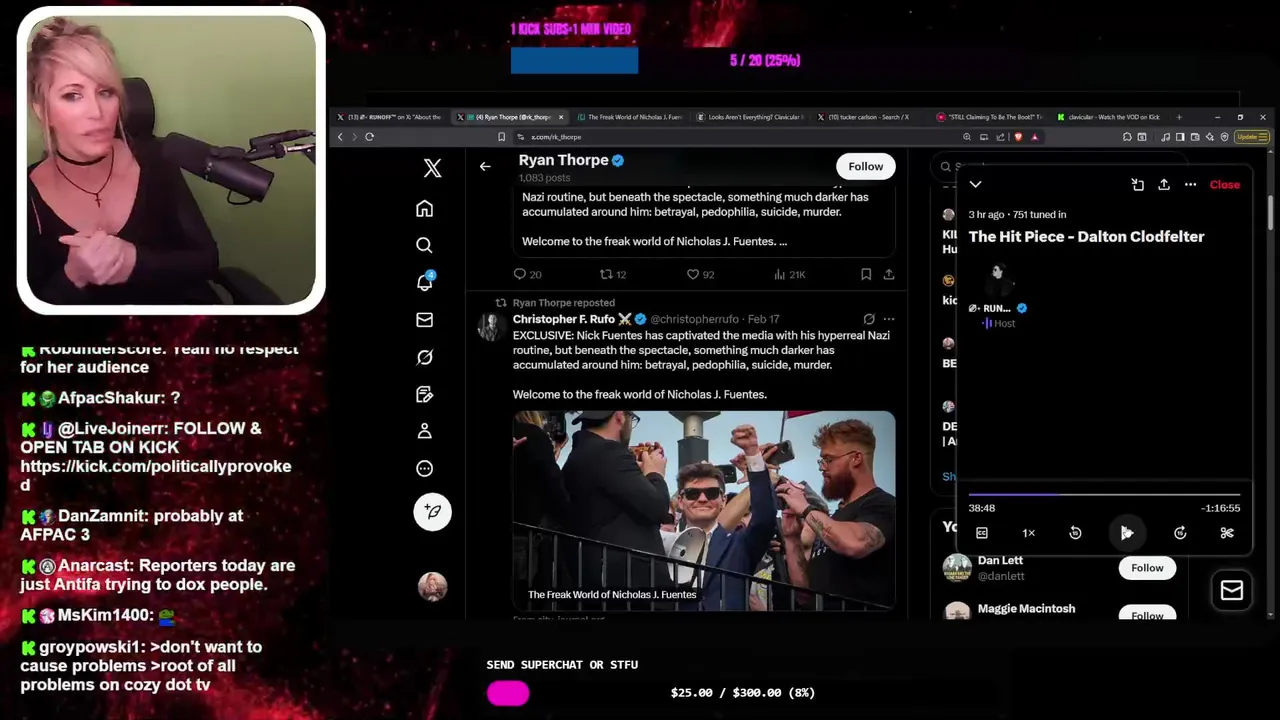Viewport: 1280px width, 720px height.
Task: Bookmark the post above Ryan Thorpe reposted
Action: (x=866, y=274)
